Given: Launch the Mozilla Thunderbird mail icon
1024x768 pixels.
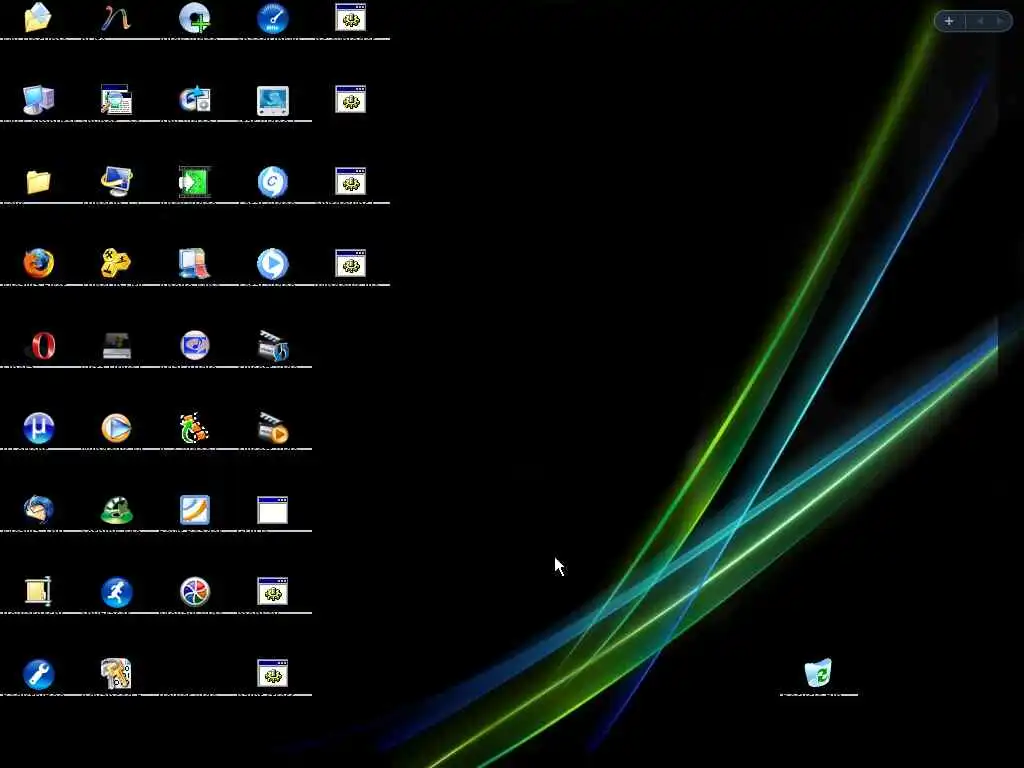Looking at the screenshot, I should click(x=39, y=509).
